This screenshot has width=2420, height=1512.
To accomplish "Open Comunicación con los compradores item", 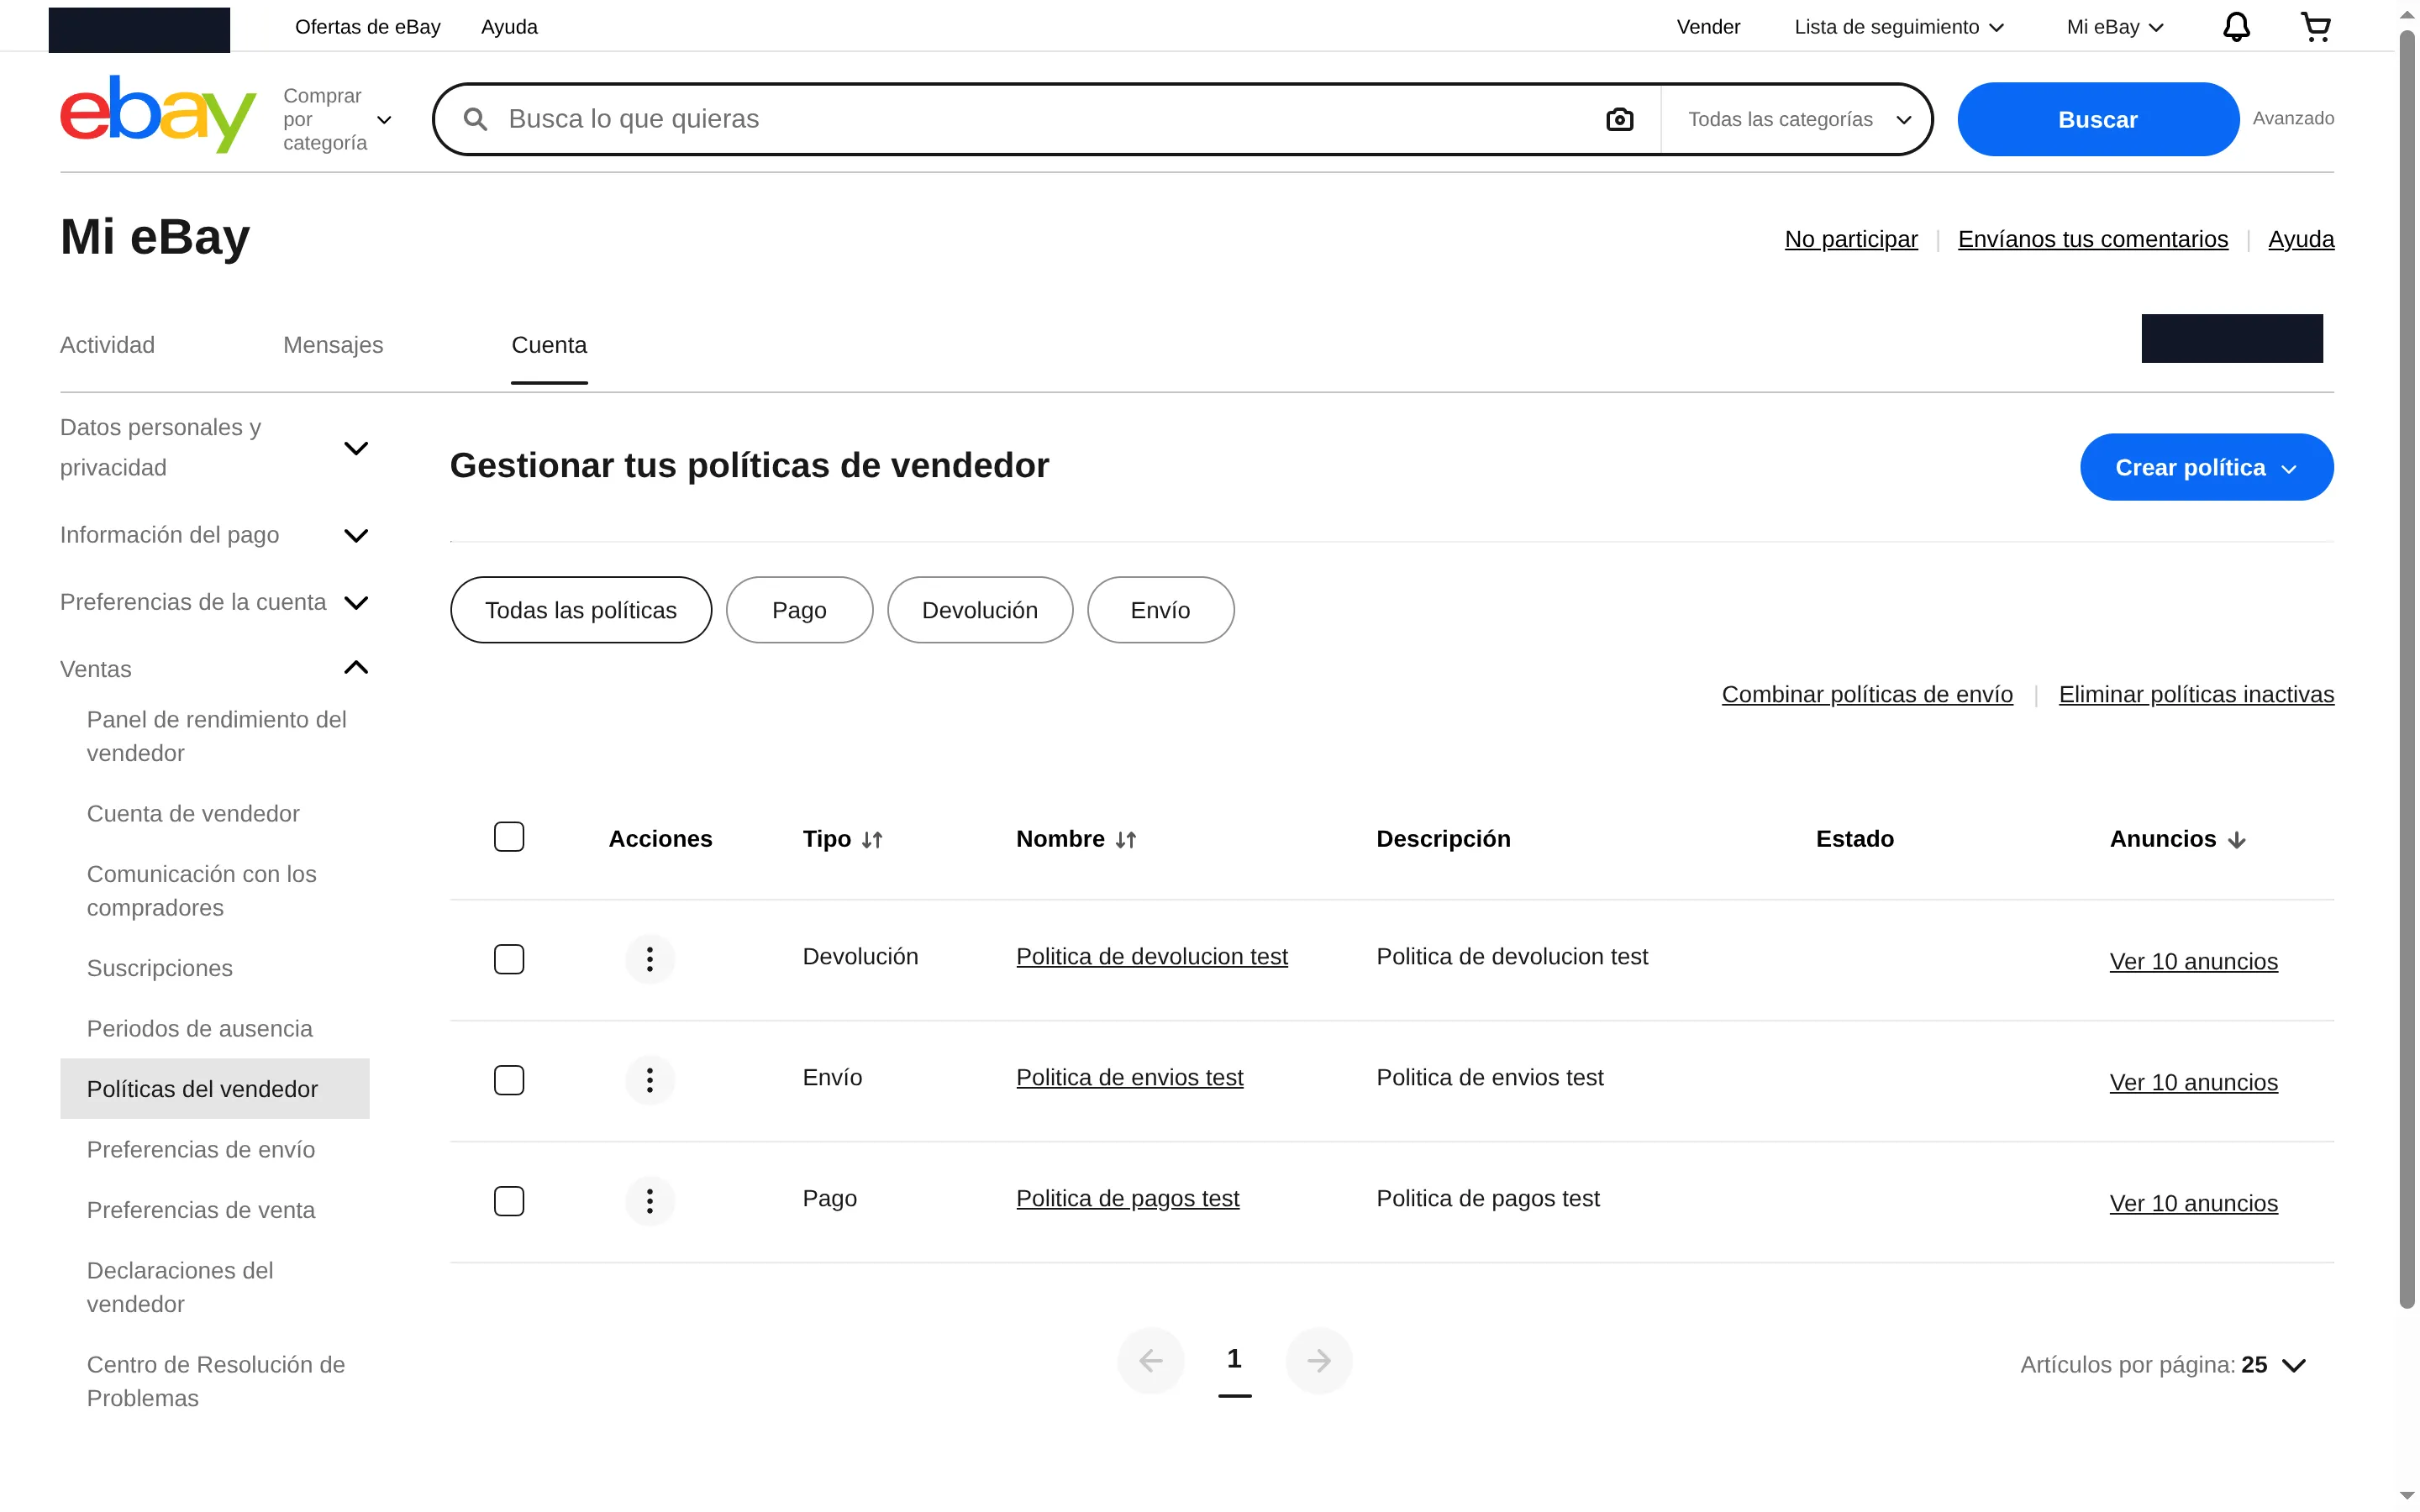I will click(201, 891).
